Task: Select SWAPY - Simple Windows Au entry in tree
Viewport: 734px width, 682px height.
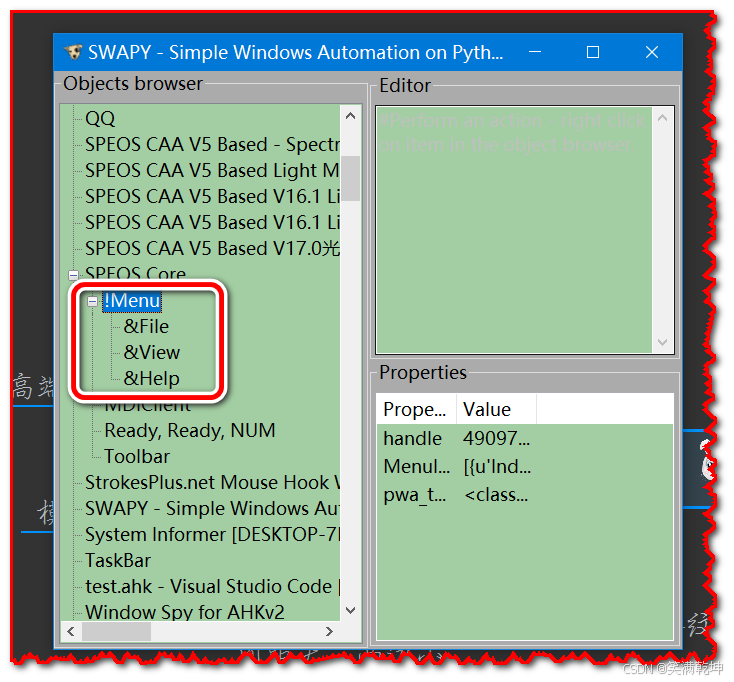Action: pyautogui.click(x=212, y=508)
